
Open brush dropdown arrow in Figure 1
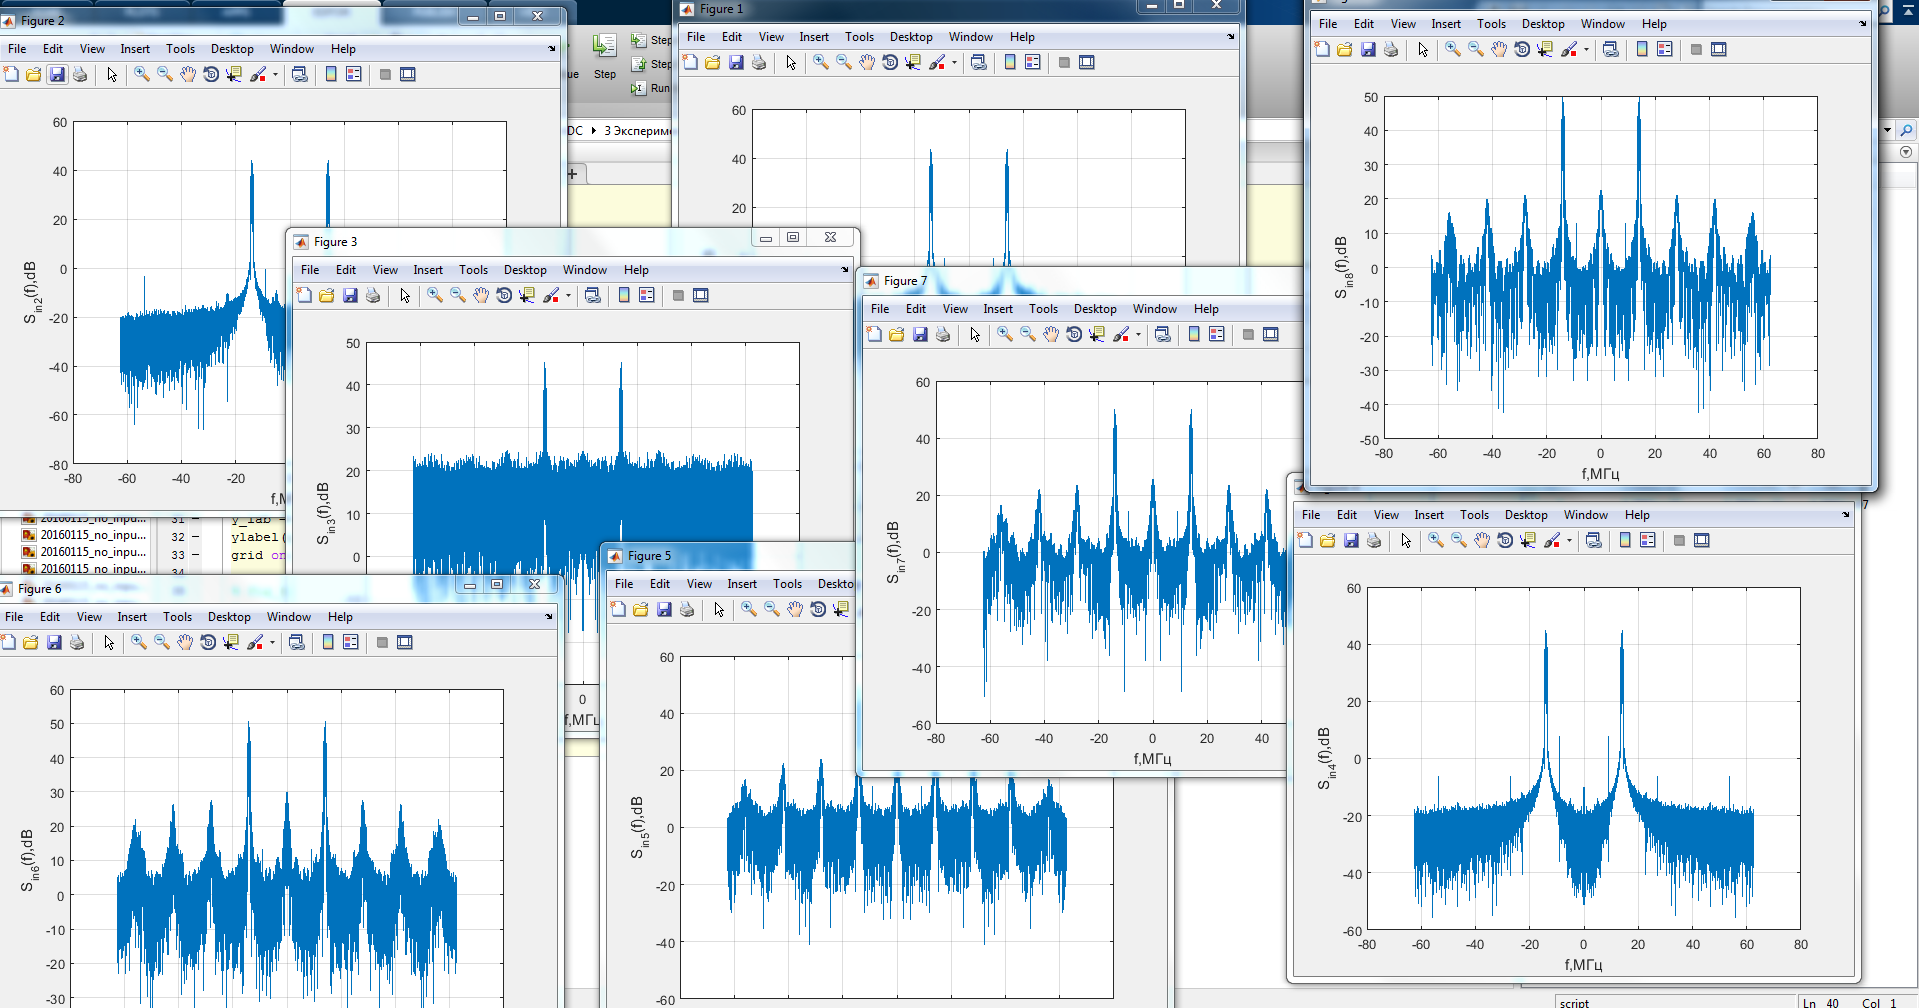tap(954, 62)
